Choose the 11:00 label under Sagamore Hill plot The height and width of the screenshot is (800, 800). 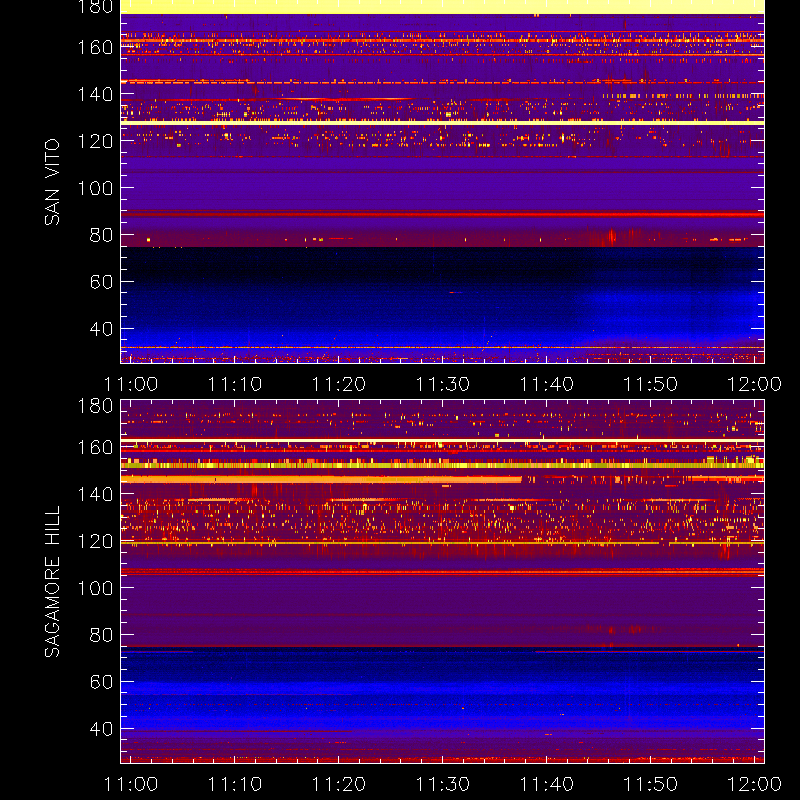click(x=131, y=784)
